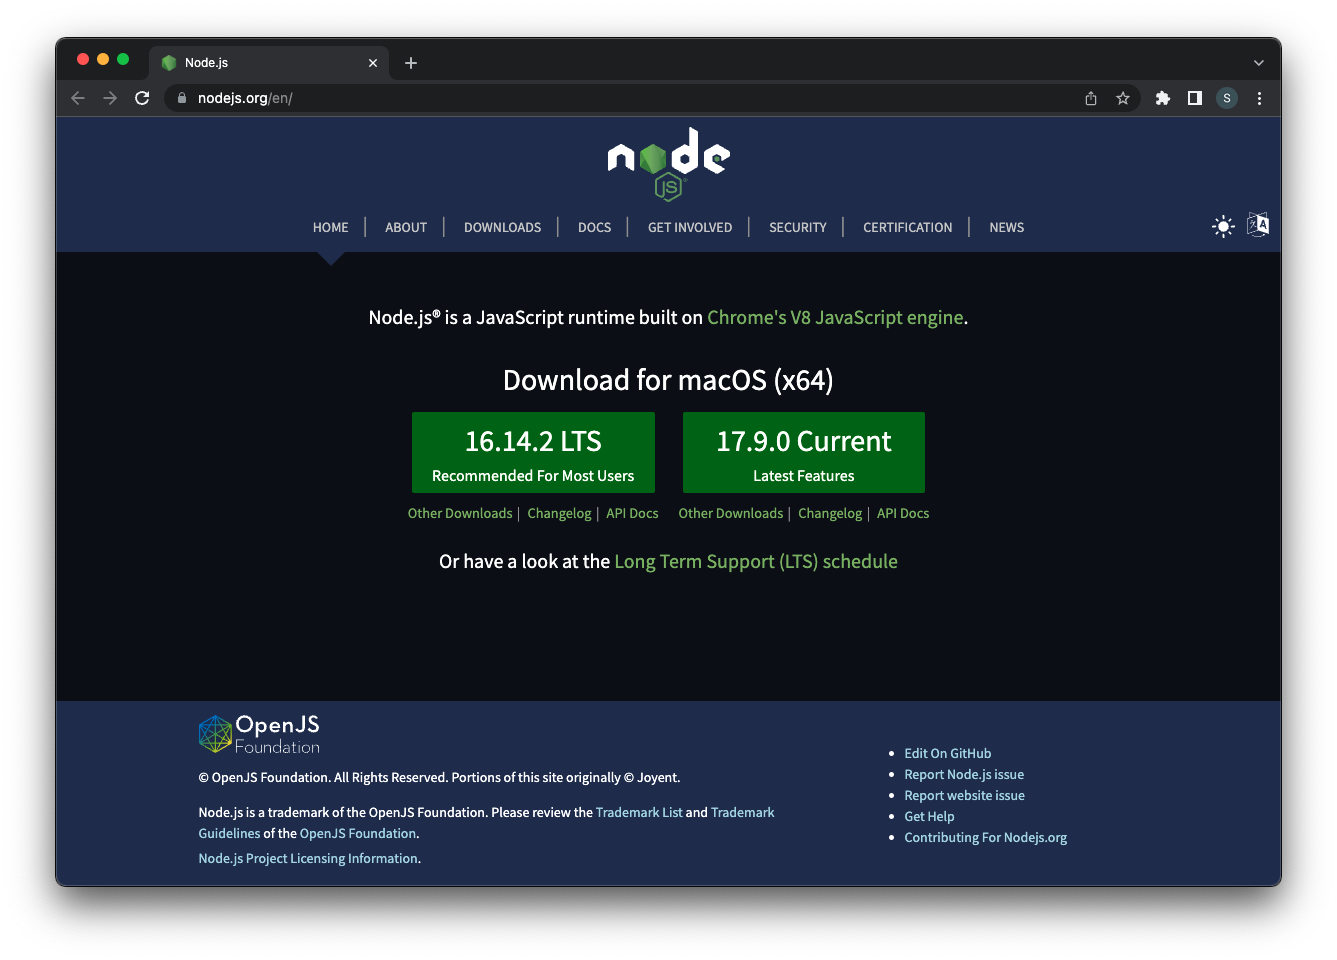Follow Chrome's V8 JavaScript engine link
The image size is (1337, 960).
(x=835, y=318)
